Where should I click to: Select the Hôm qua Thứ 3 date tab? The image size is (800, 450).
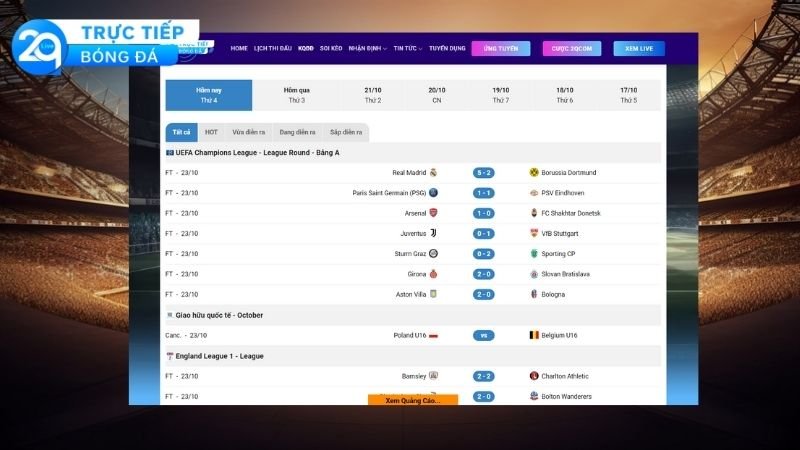tap(296, 95)
